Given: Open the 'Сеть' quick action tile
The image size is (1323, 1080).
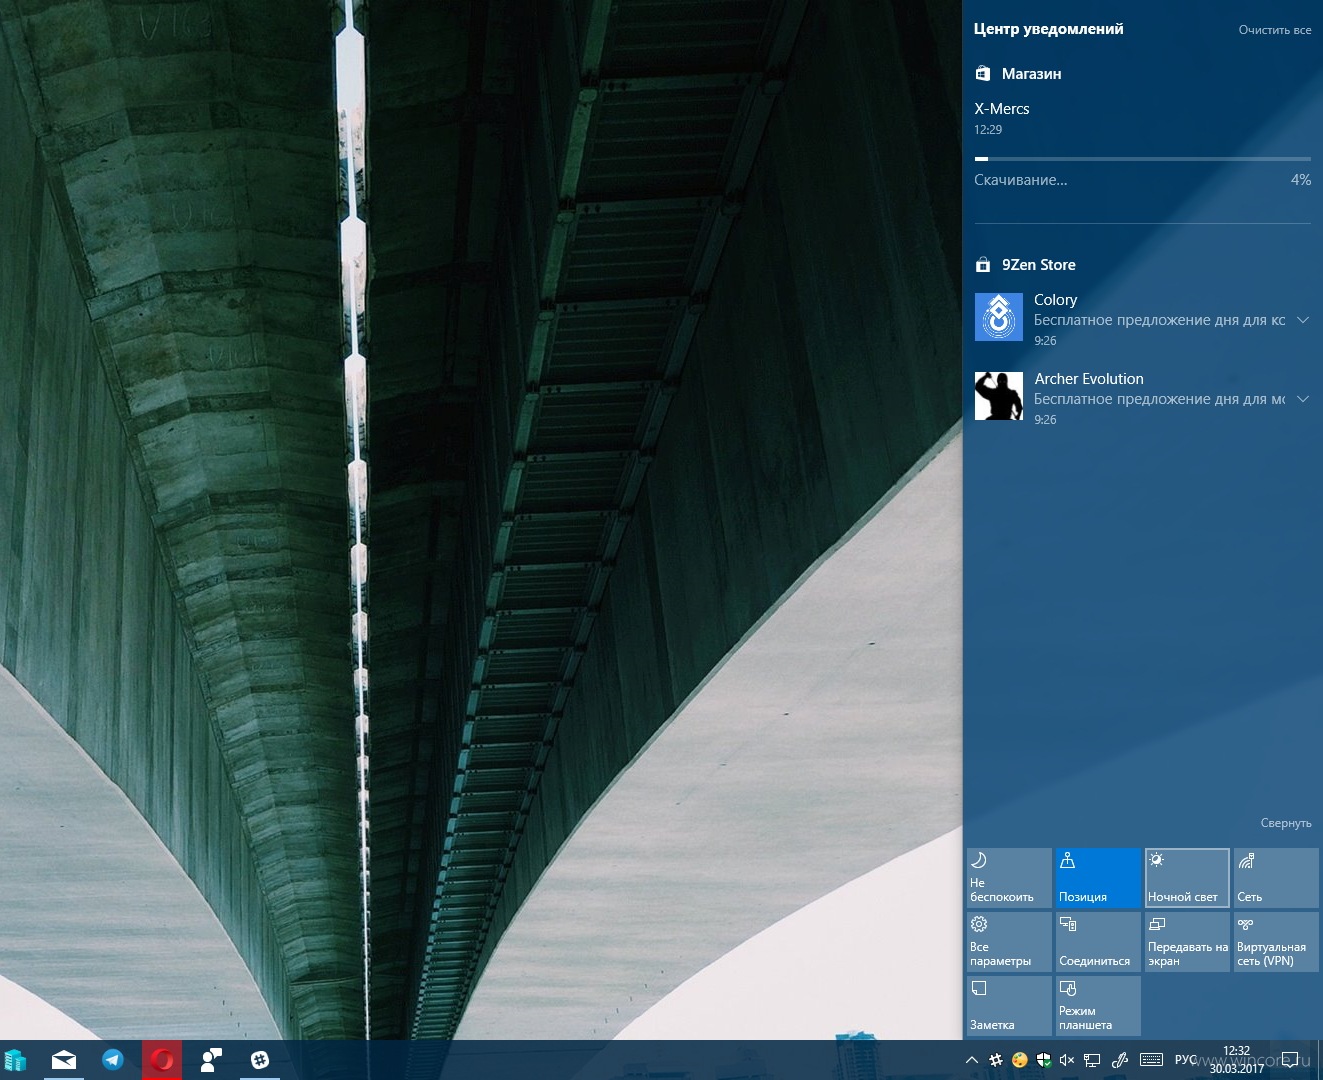Looking at the screenshot, I should pyautogui.click(x=1276, y=878).
